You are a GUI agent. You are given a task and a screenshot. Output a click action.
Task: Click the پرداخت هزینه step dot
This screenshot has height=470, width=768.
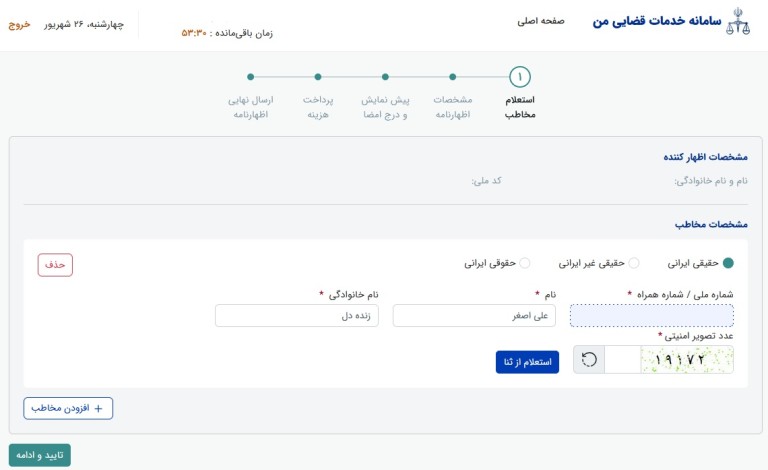pos(317,77)
